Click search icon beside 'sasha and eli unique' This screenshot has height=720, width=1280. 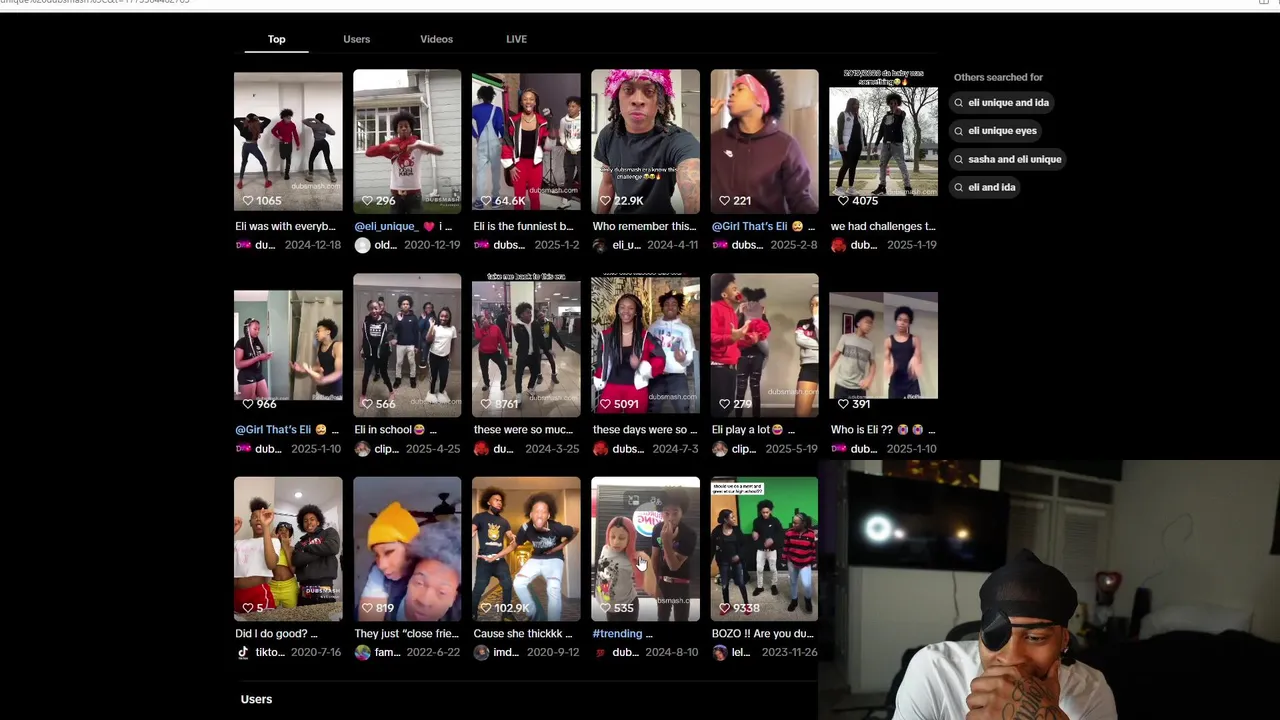(959, 160)
